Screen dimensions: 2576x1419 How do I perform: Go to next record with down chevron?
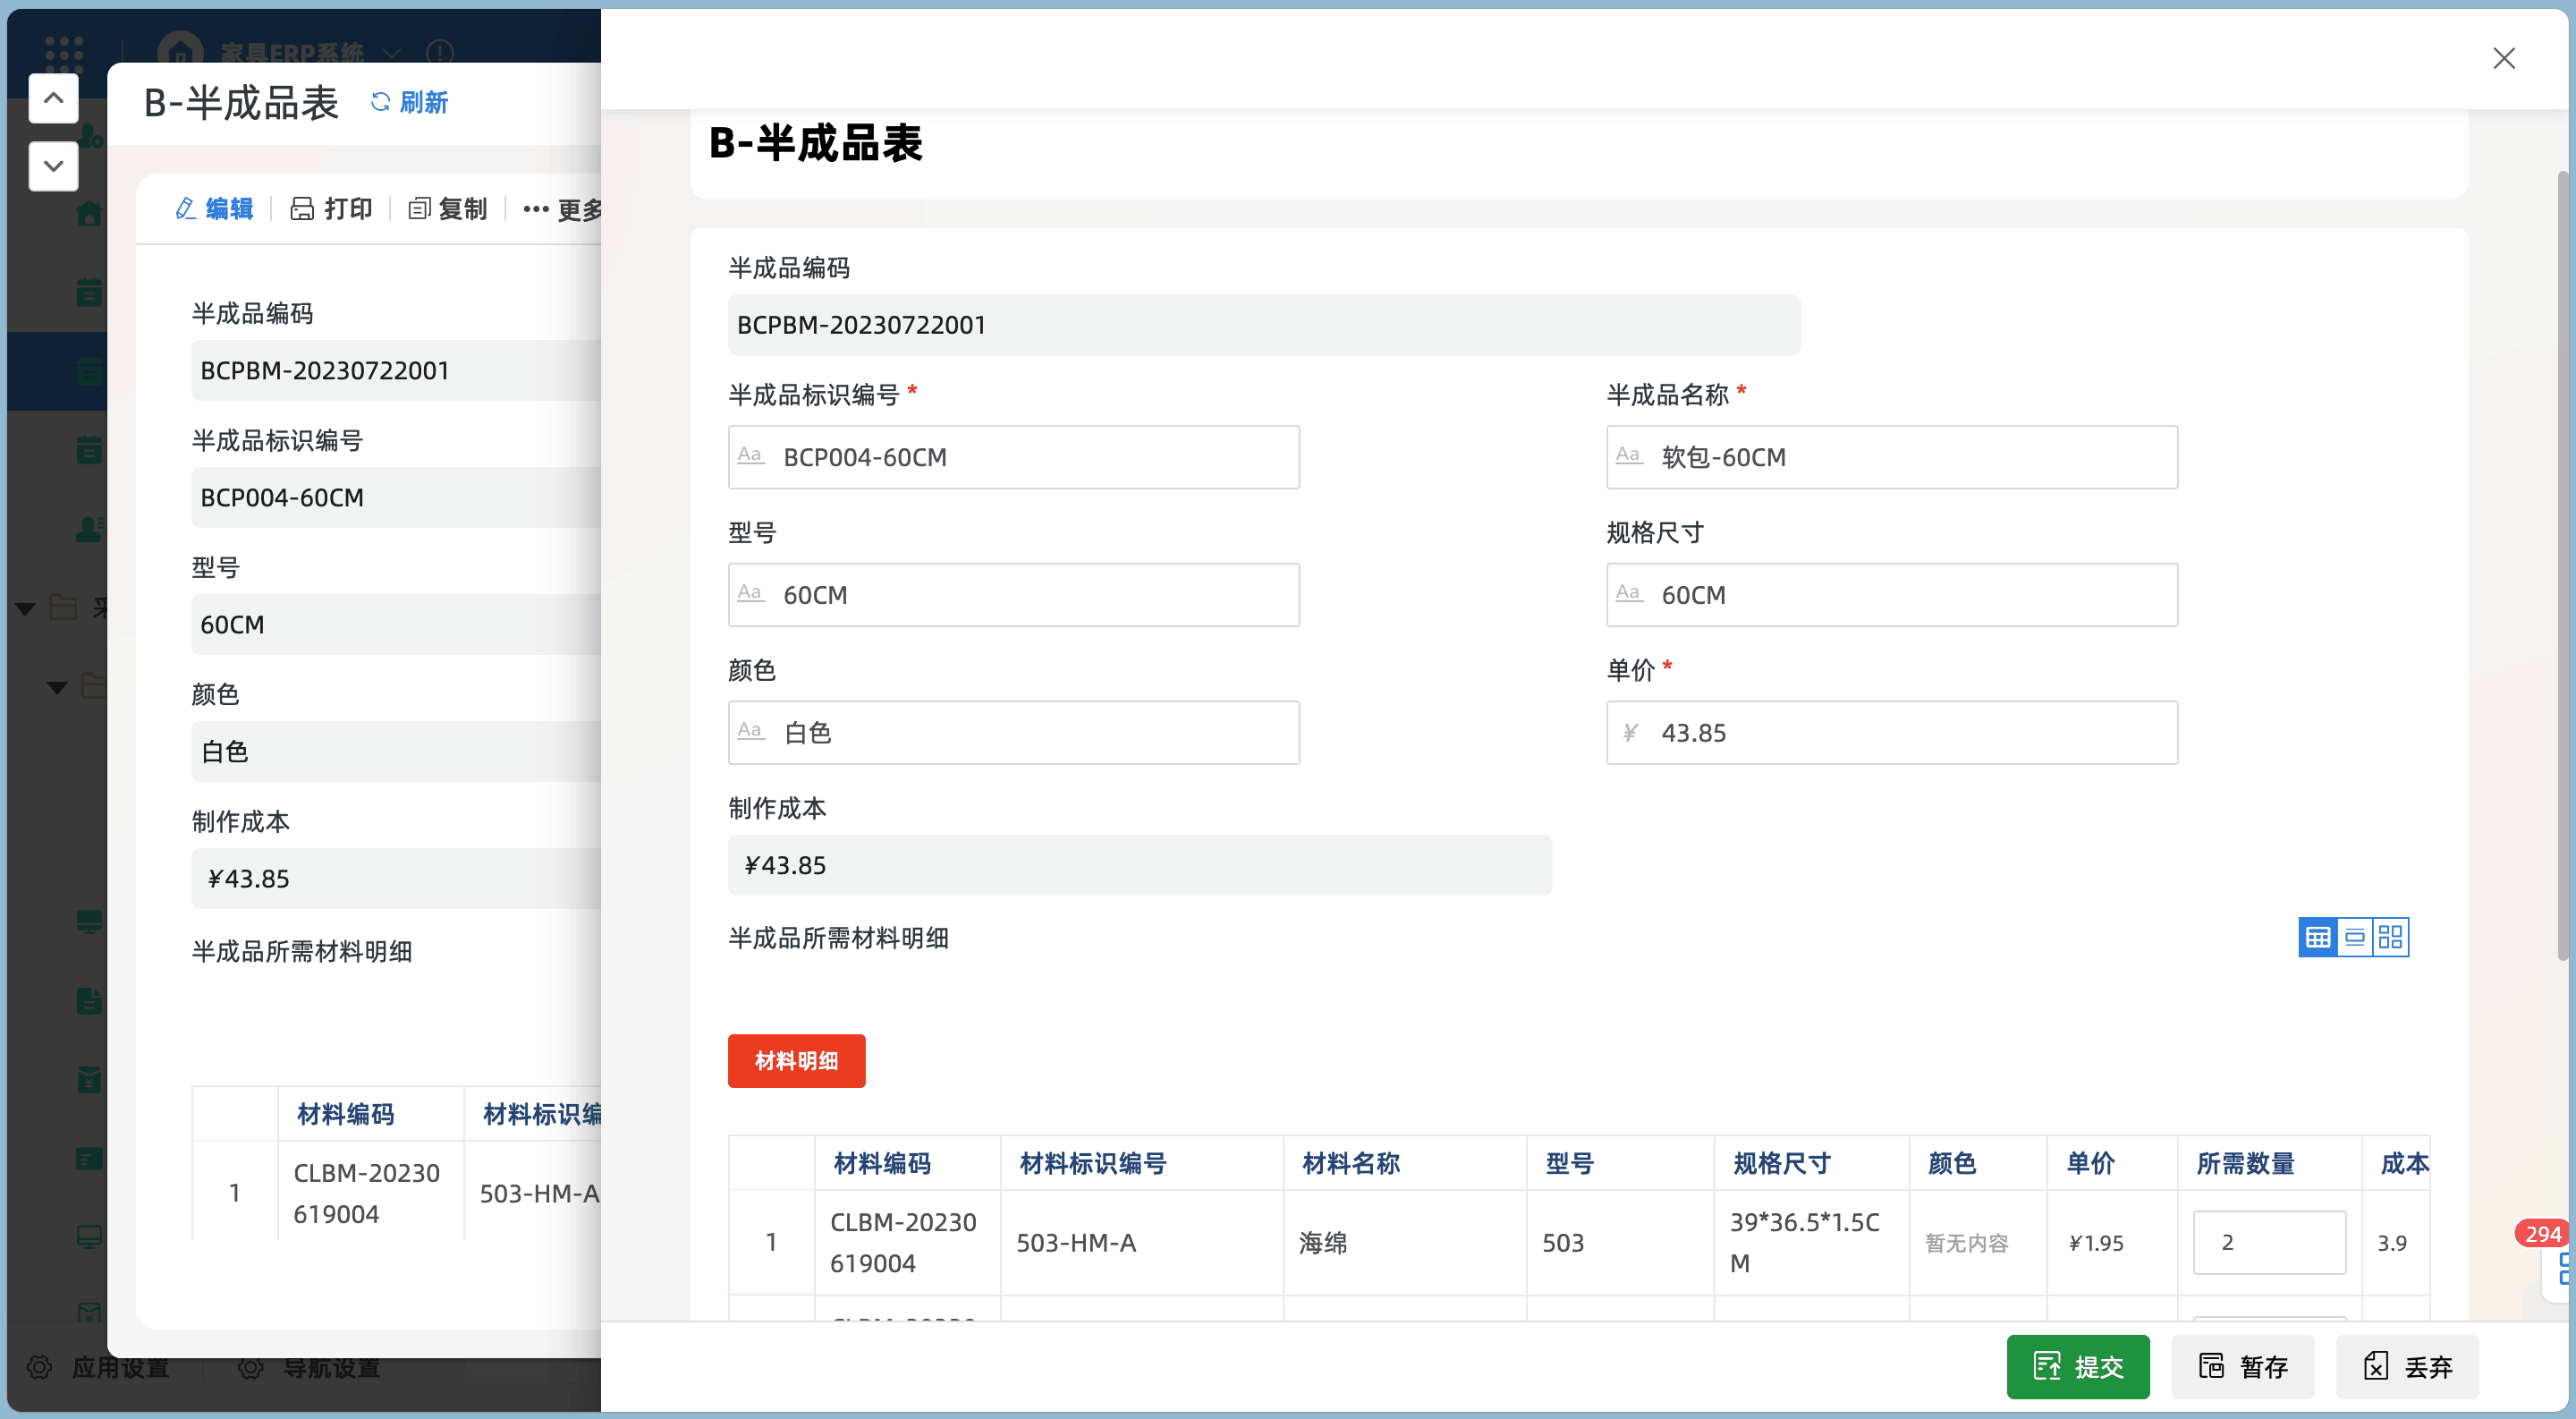click(53, 166)
